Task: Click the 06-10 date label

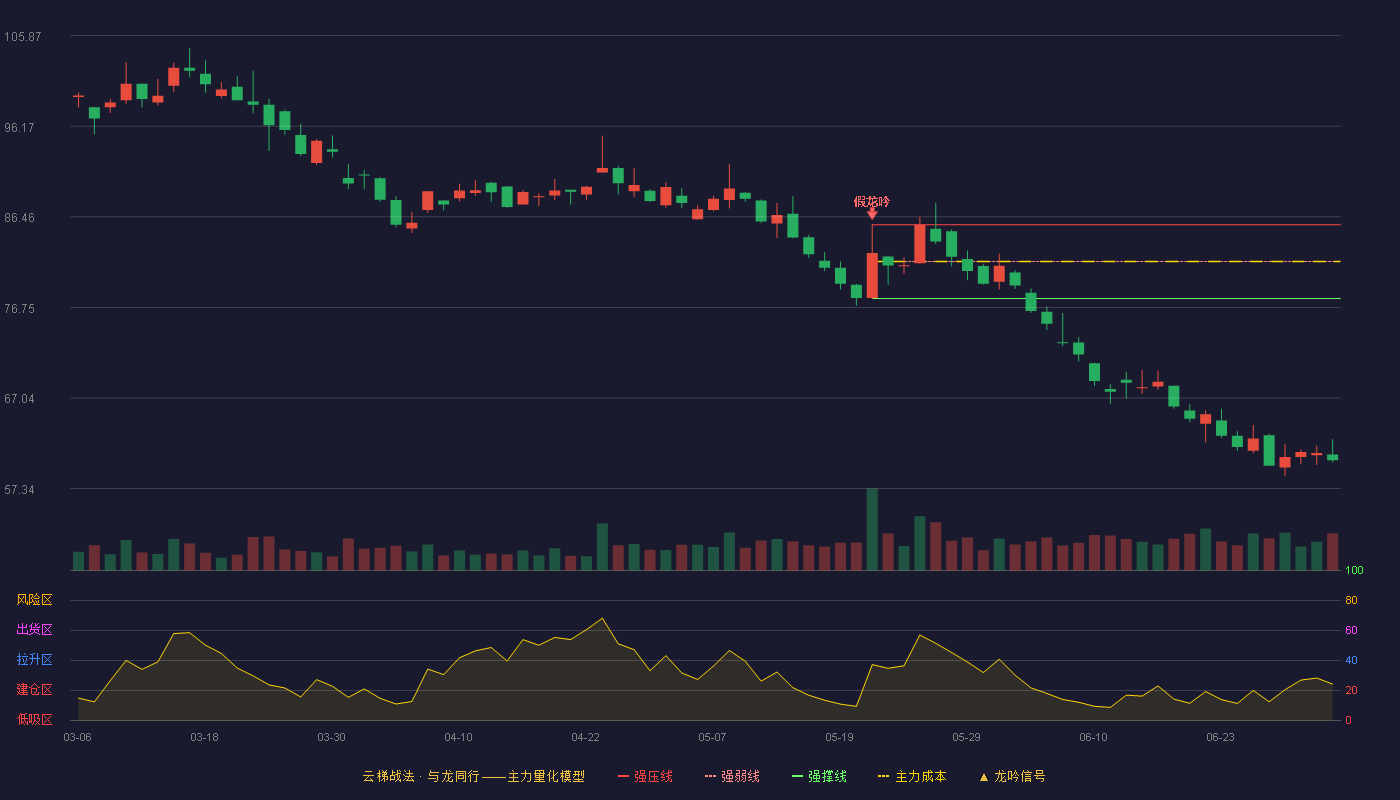Action: (1093, 737)
